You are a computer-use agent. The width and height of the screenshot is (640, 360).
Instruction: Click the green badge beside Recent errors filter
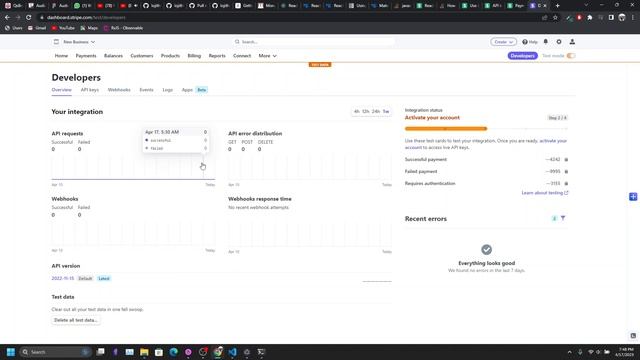pos(554,218)
